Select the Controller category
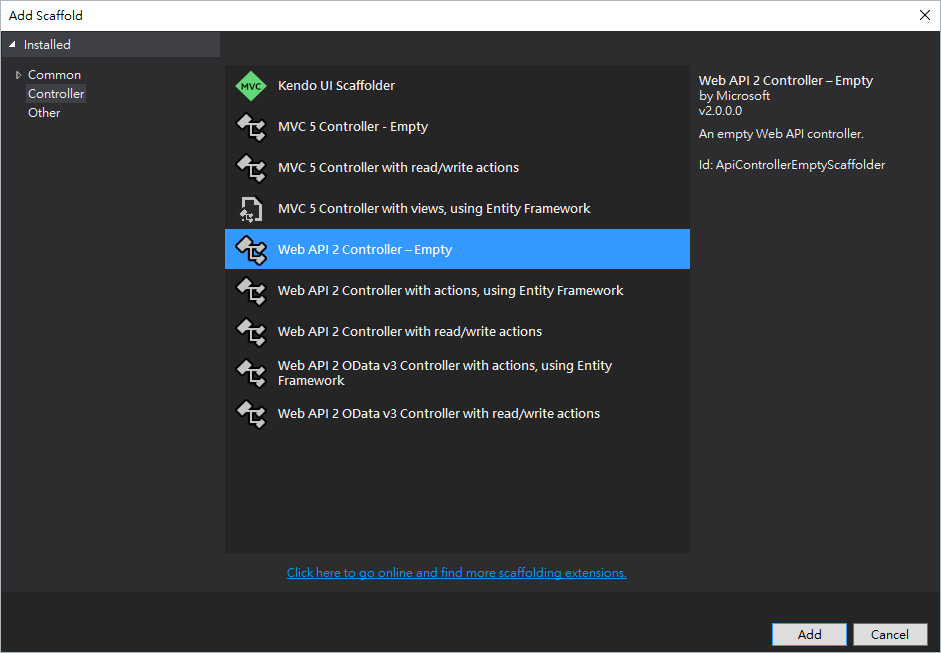 click(56, 93)
